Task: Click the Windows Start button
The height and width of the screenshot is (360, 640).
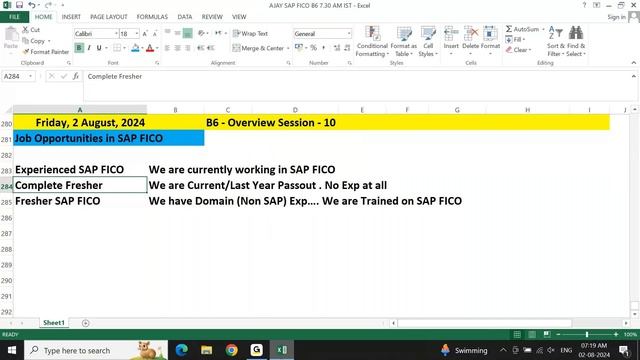Action: point(11,350)
